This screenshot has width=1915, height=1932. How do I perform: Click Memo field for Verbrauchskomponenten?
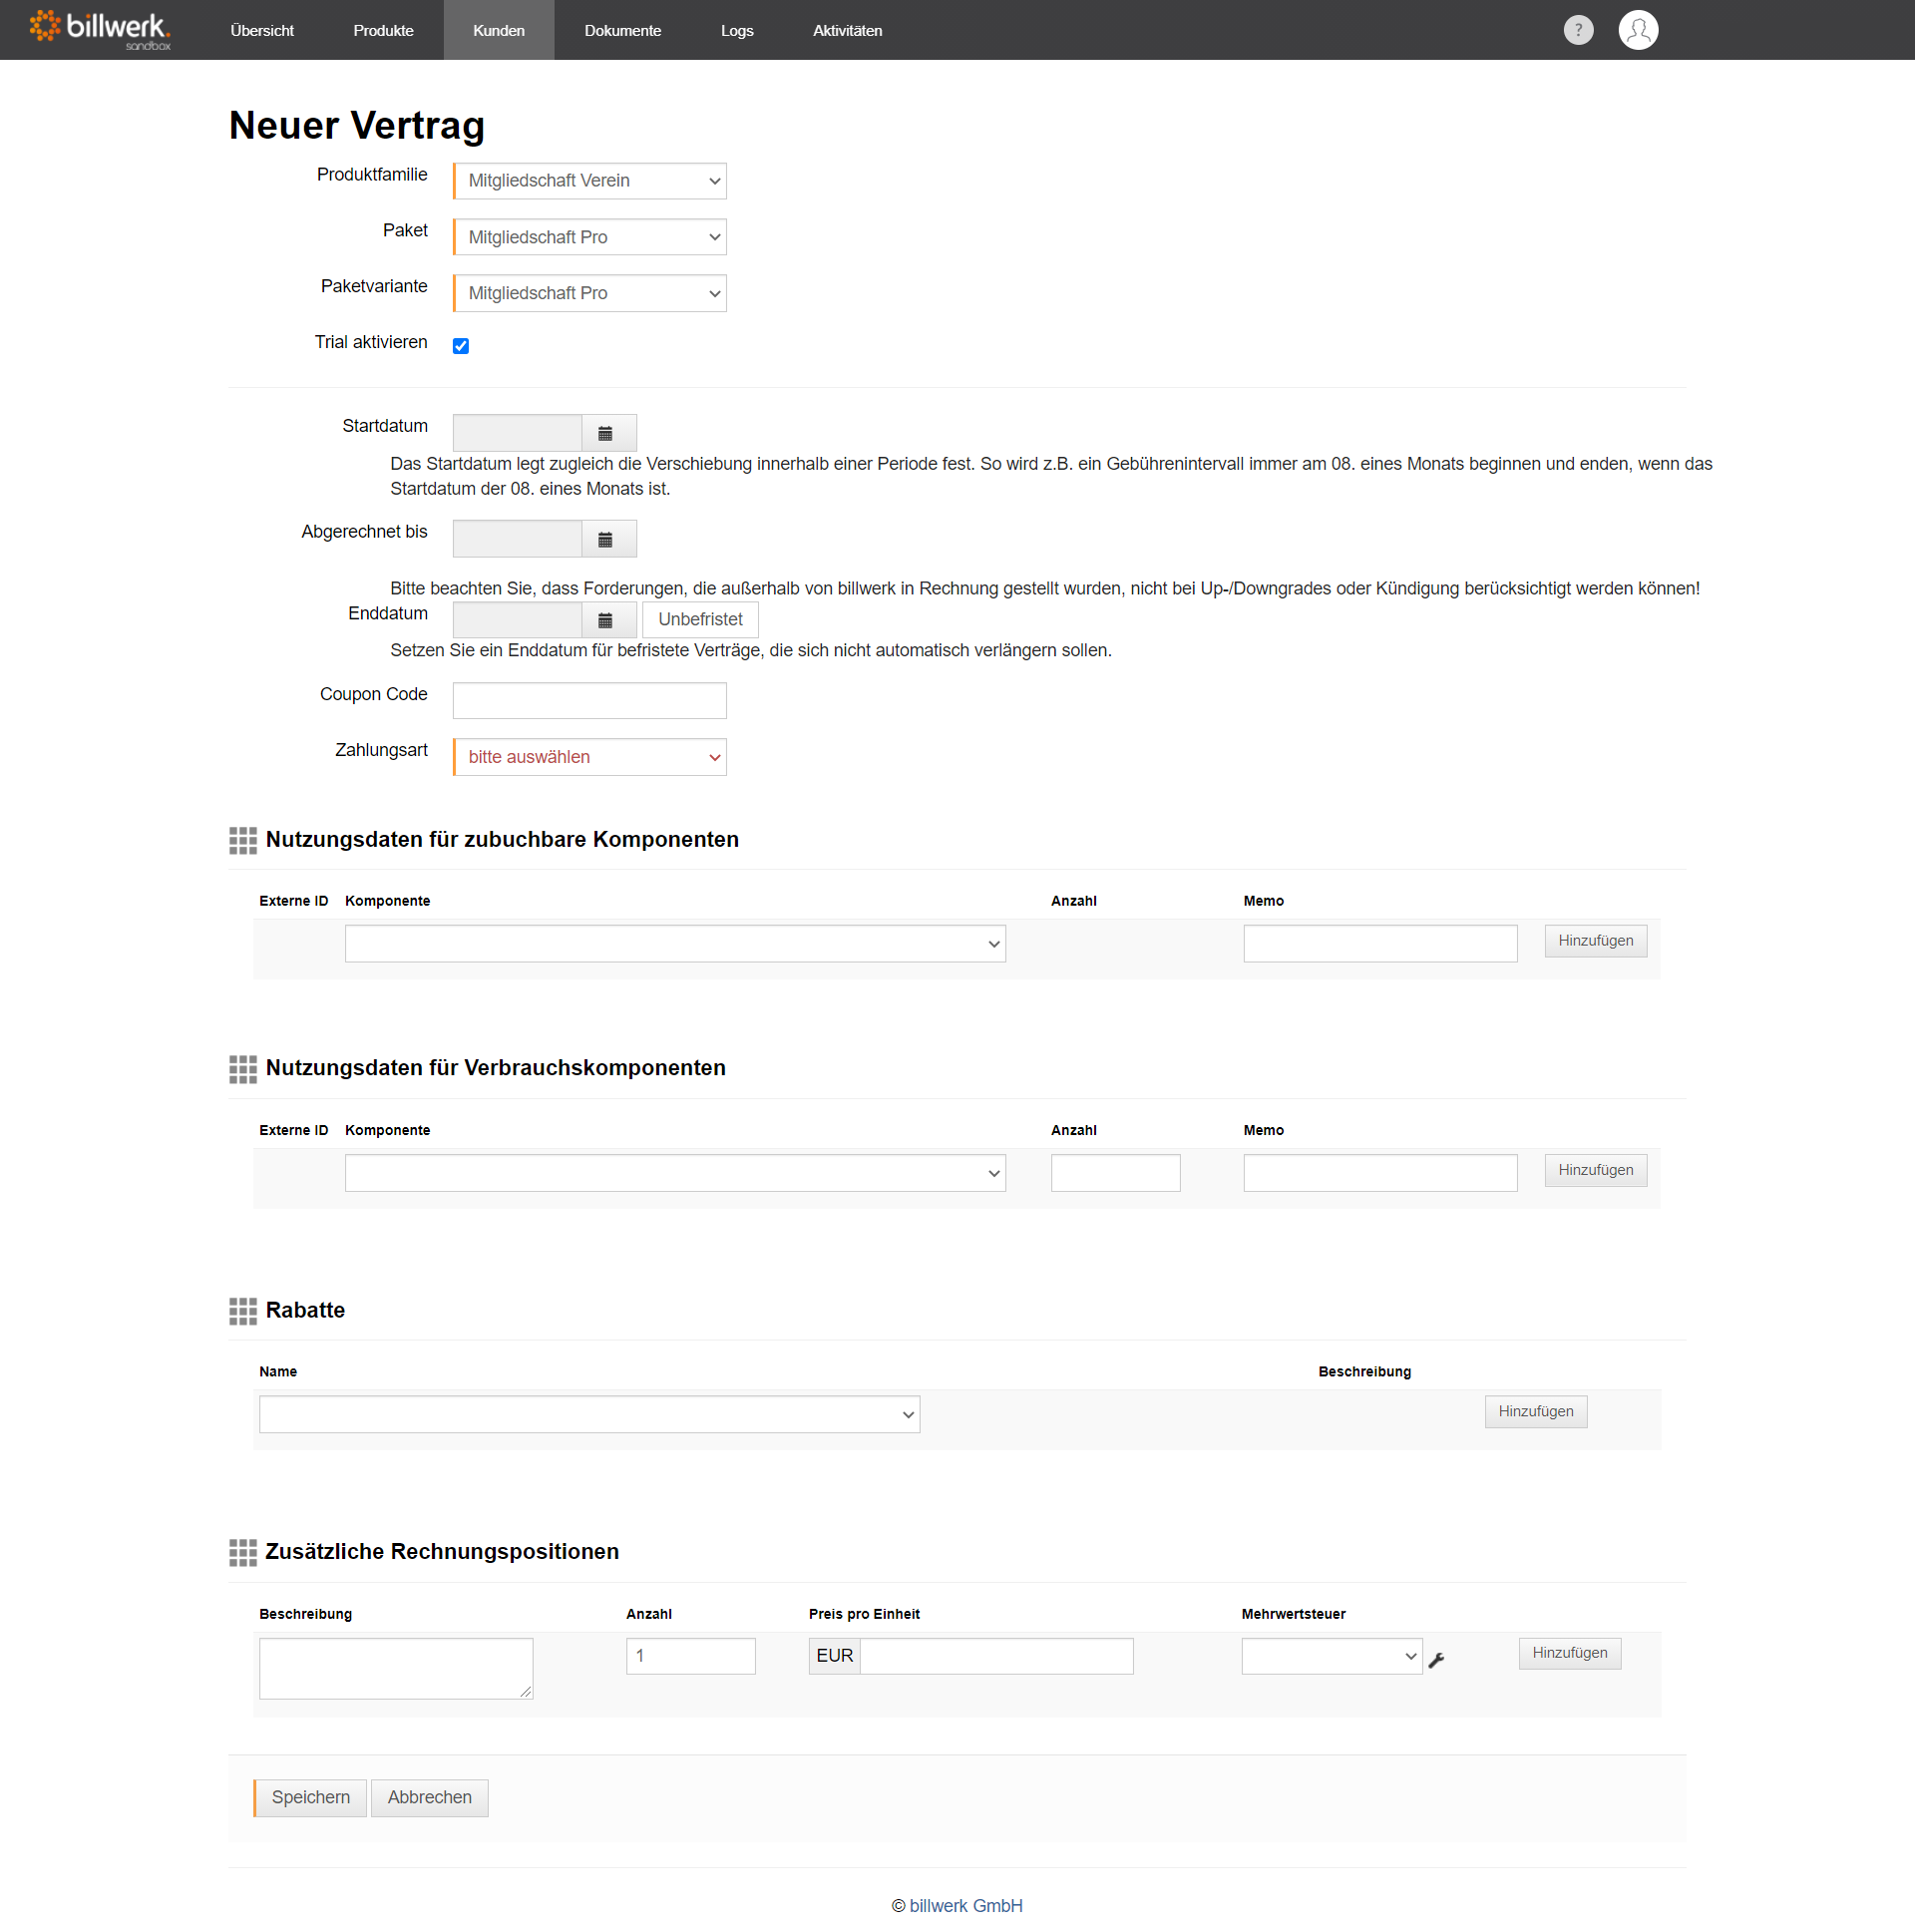pyautogui.click(x=1381, y=1173)
